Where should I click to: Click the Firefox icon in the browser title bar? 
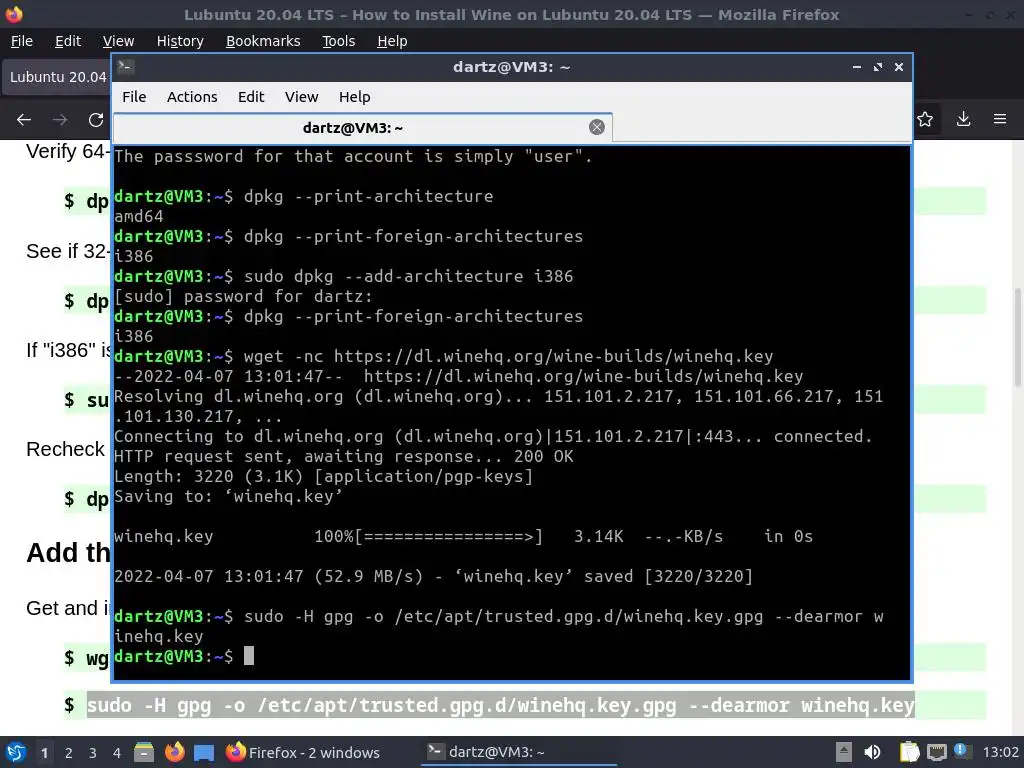tap(14, 14)
